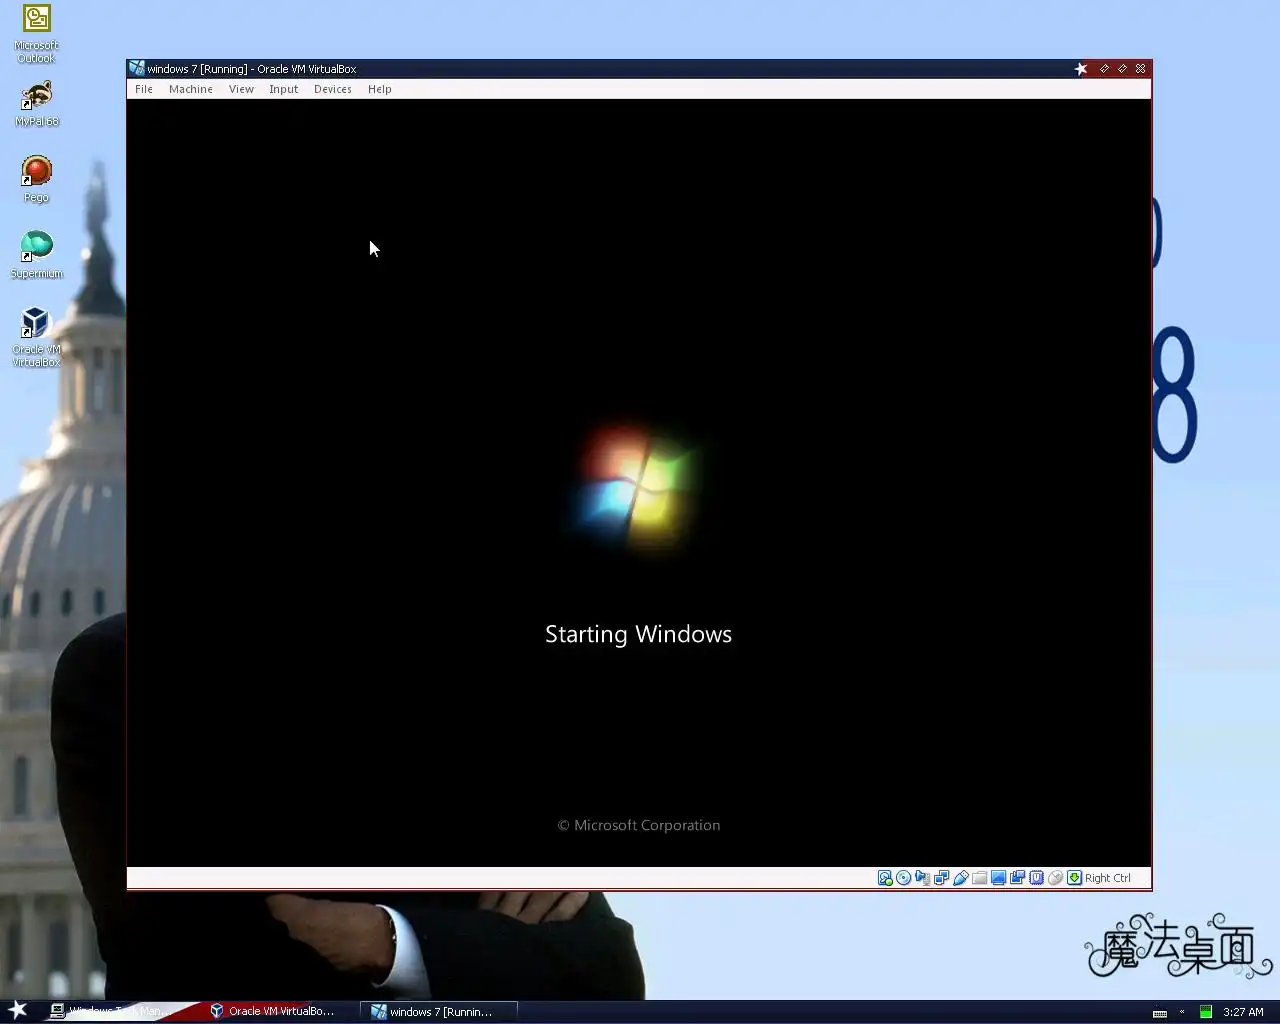The height and width of the screenshot is (1024, 1280).
Task: Click the Microsoft Corporation copyright text
Action: pyautogui.click(x=639, y=825)
